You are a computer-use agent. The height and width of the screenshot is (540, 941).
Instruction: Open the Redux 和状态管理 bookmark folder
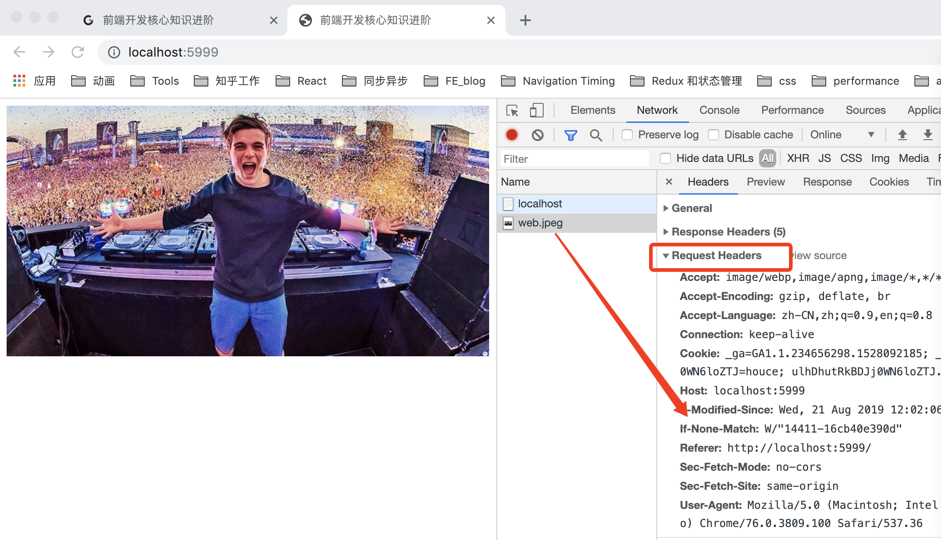pyautogui.click(x=687, y=81)
